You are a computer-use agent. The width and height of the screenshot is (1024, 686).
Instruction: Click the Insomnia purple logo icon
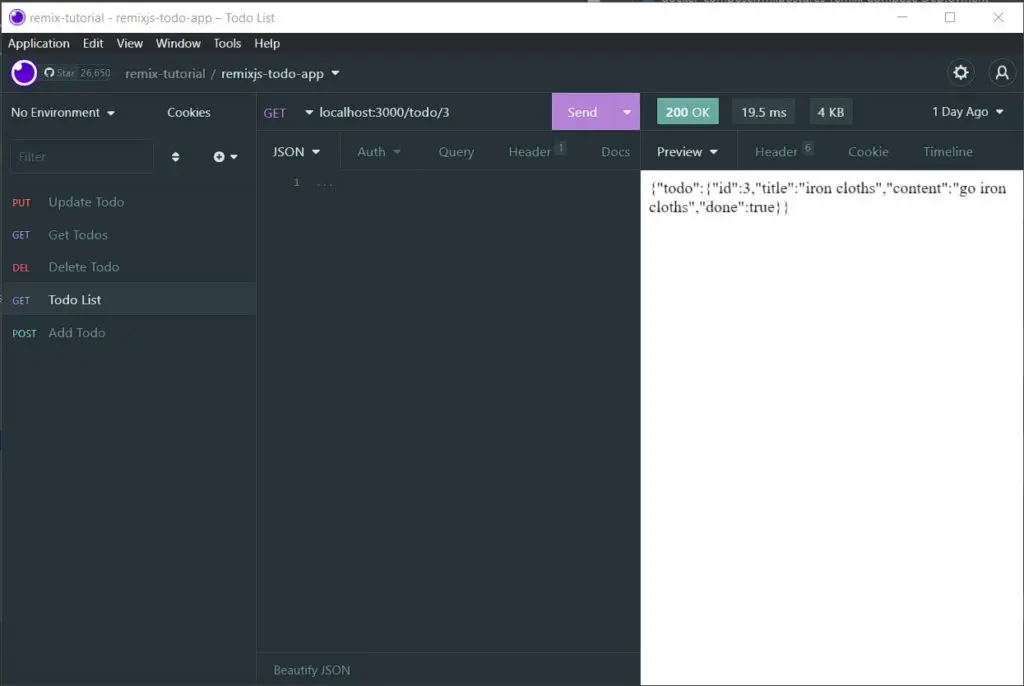coord(24,73)
